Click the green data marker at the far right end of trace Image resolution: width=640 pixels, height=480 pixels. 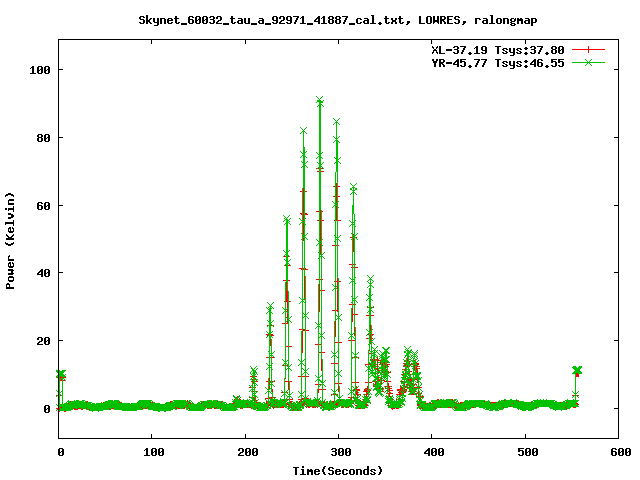(x=577, y=370)
